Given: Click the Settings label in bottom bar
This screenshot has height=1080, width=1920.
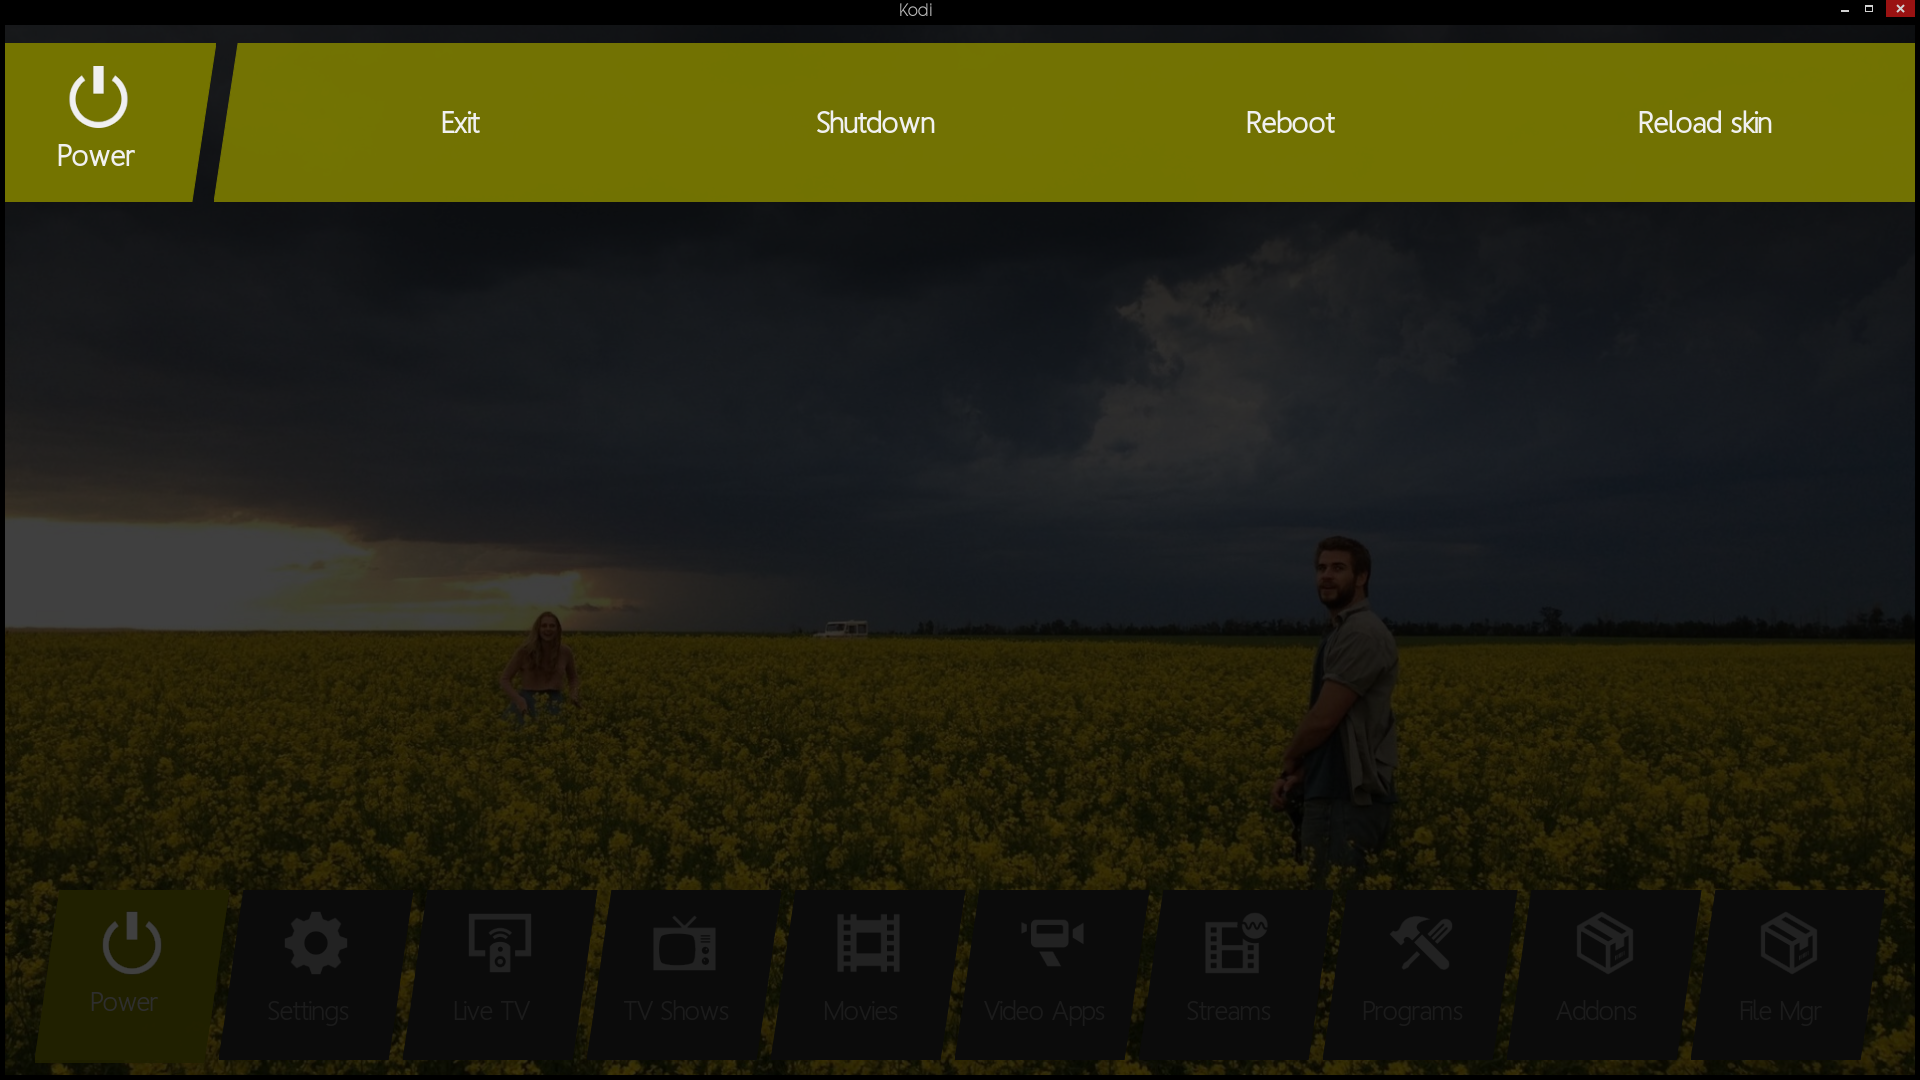Looking at the screenshot, I should tap(308, 1011).
